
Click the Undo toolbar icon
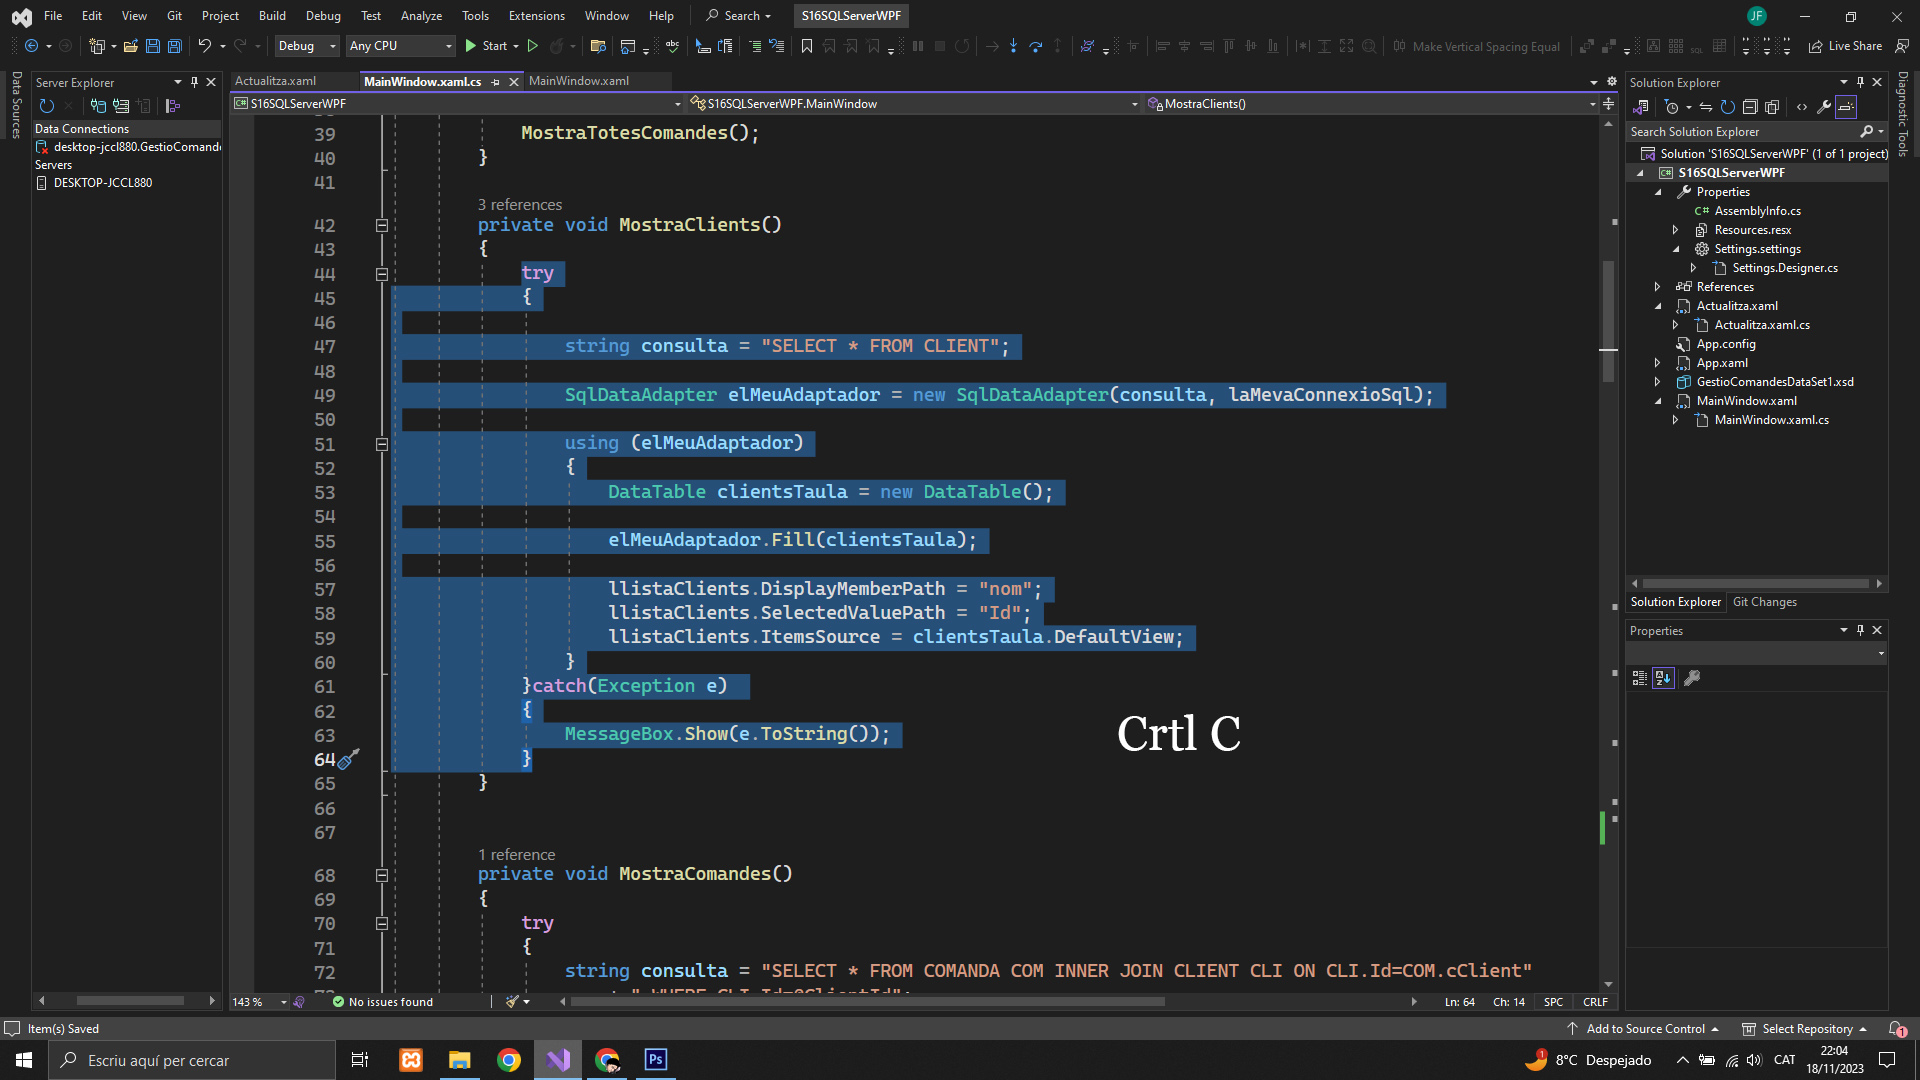pyautogui.click(x=204, y=46)
